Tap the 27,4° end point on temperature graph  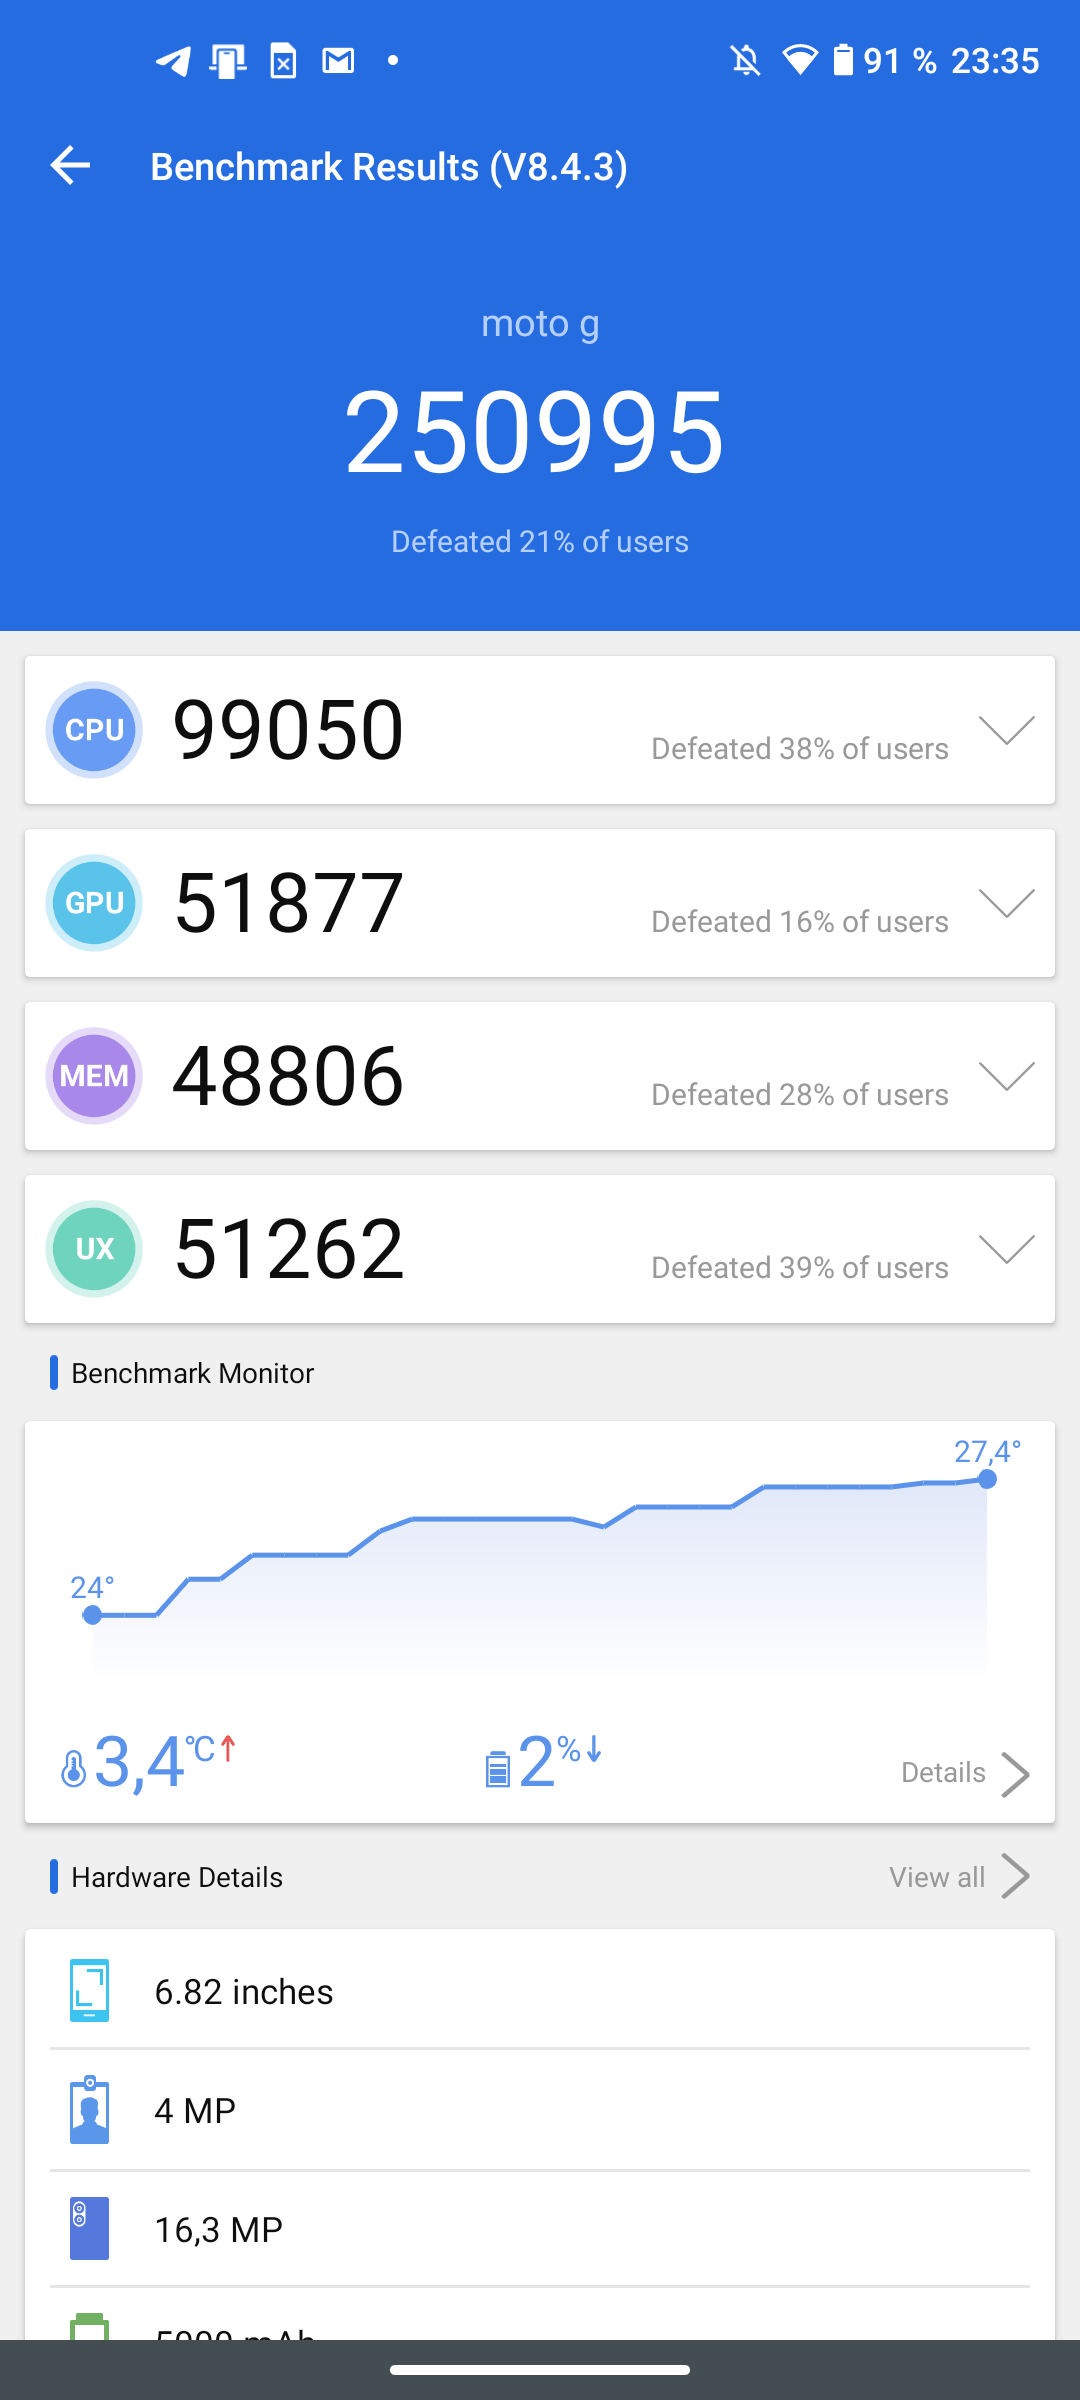987,1479
